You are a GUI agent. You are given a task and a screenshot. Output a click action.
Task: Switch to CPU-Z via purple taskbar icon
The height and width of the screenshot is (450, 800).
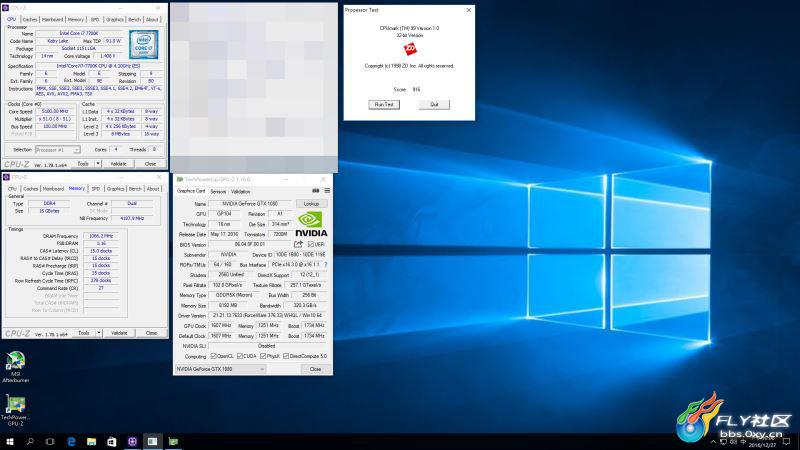tap(133, 441)
